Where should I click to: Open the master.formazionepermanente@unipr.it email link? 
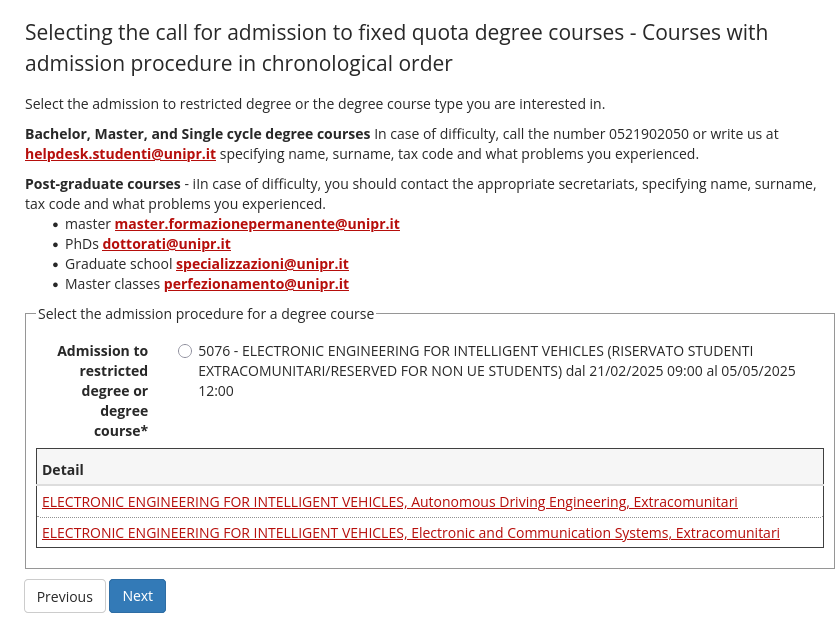(257, 224)
